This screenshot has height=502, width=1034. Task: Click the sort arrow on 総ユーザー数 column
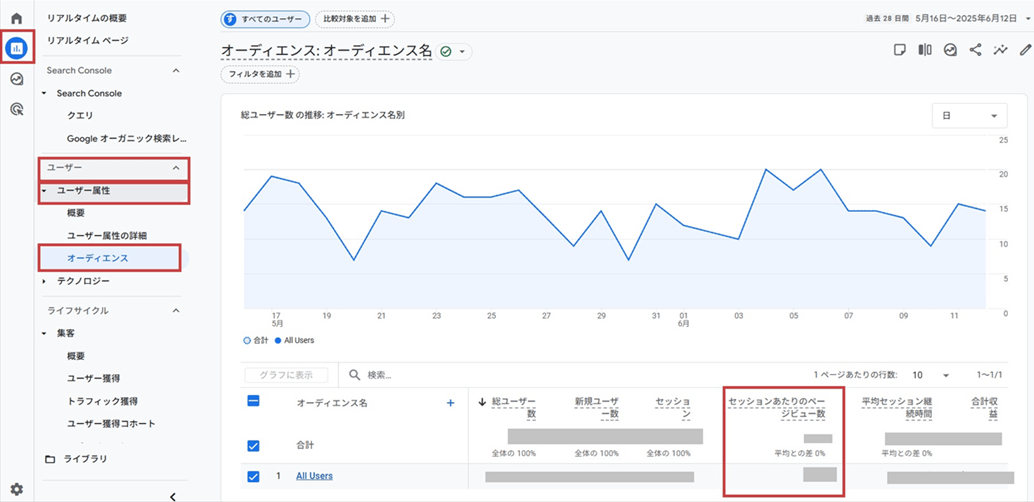482,402
